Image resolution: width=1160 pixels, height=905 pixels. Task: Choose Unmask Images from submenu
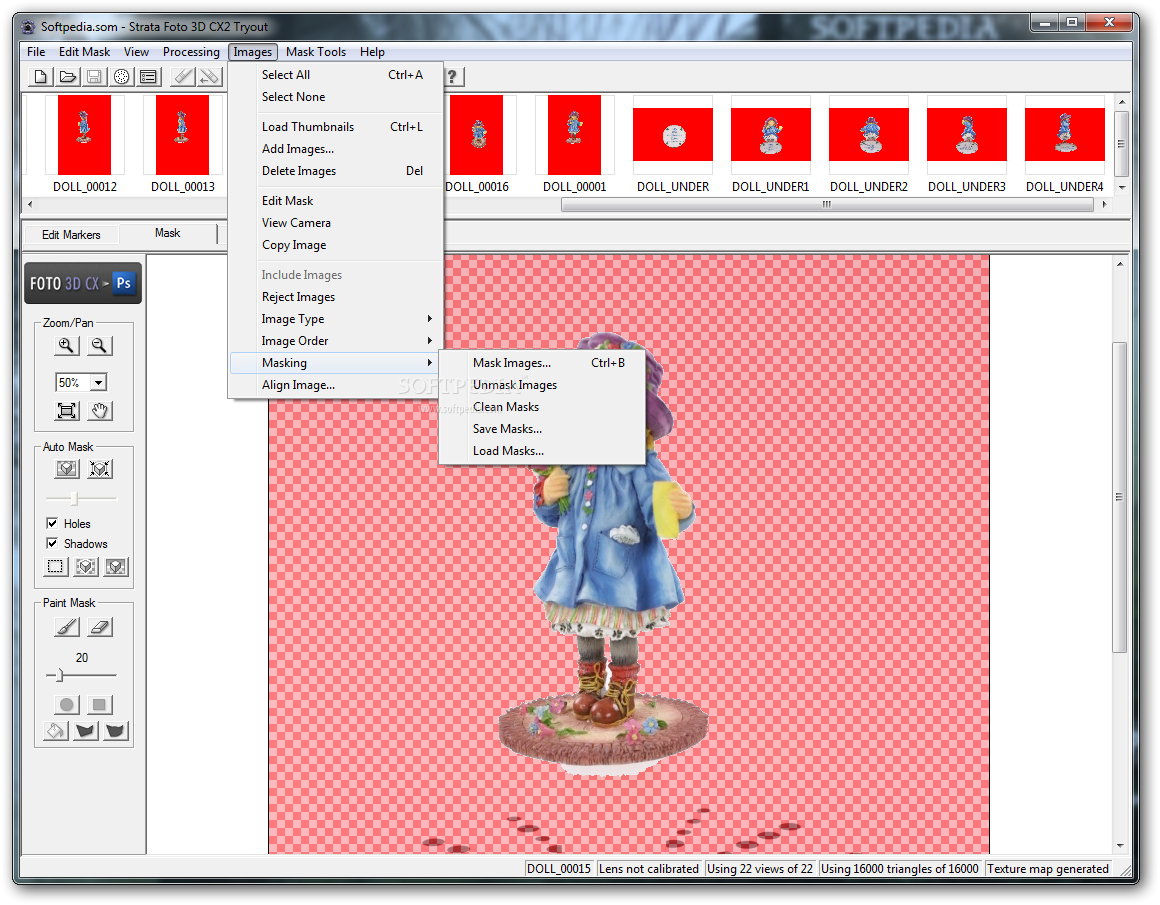coord(542,385)
